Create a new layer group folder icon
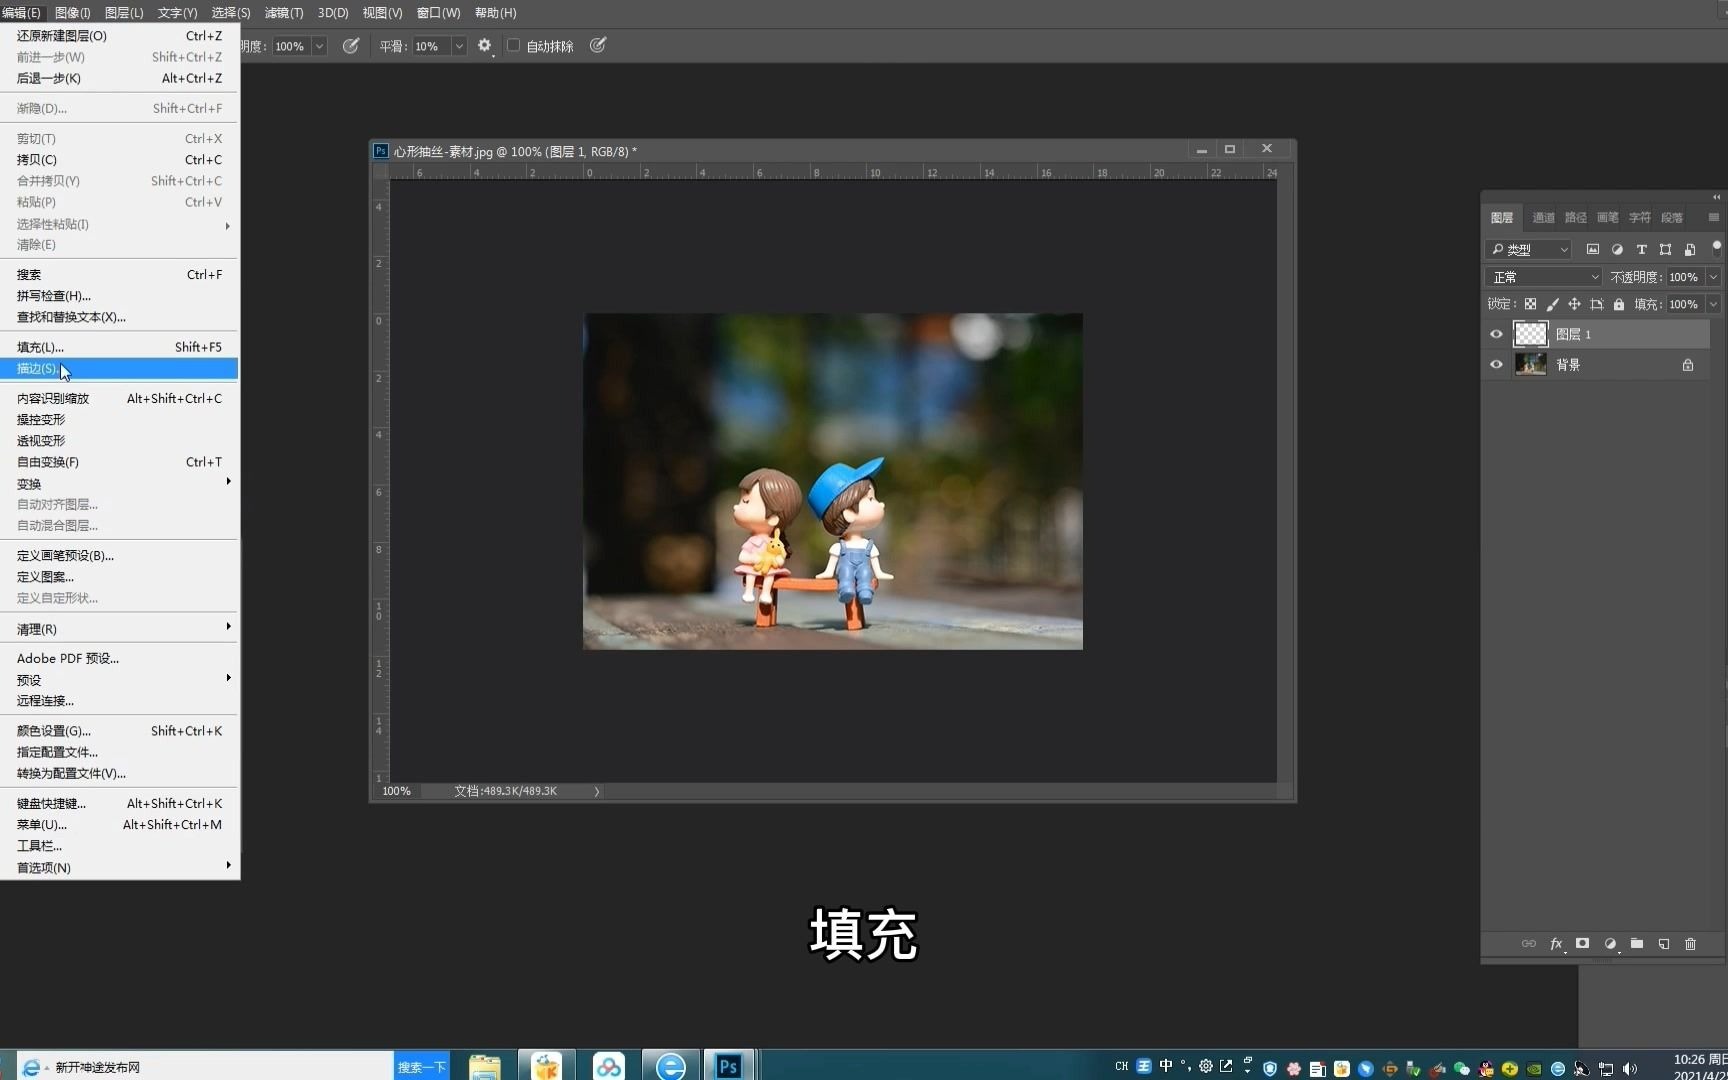 click(1637, 943)
